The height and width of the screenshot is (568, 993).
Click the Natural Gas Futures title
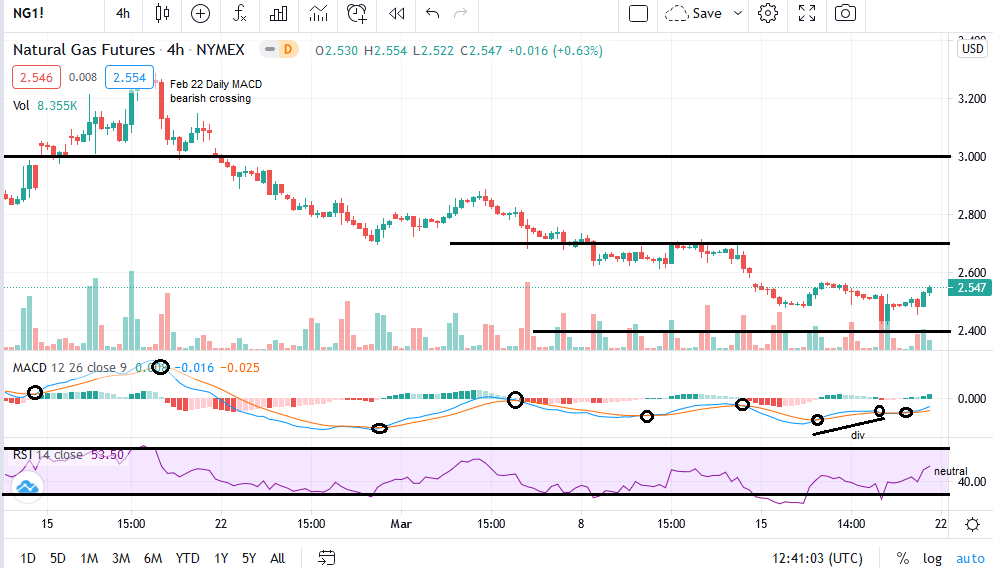(84, 49)
